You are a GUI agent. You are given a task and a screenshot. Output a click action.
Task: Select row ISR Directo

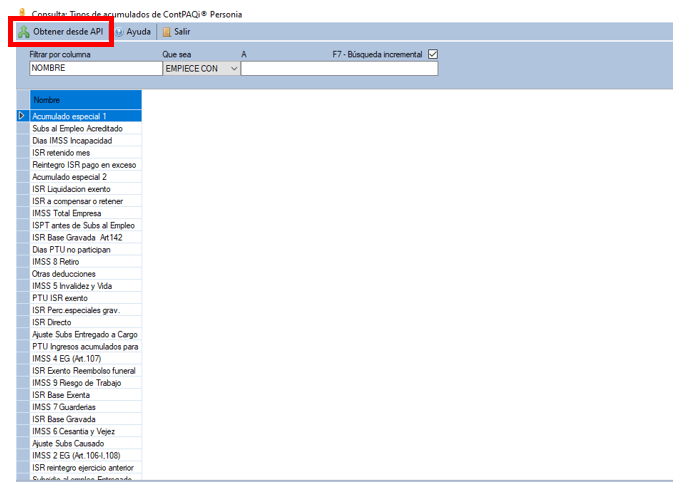tap(86, 322)
